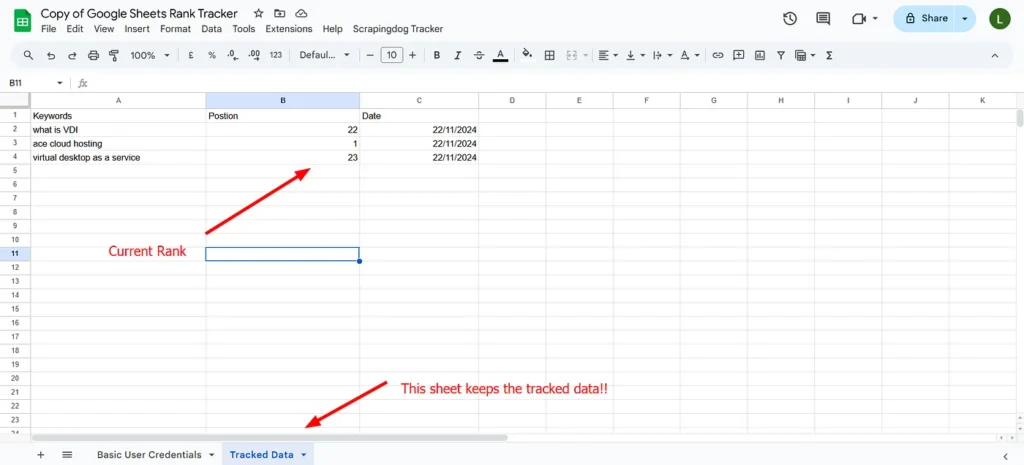Insert a chart
This screenshot has height=465, width=1024.
tap(760, 56)
